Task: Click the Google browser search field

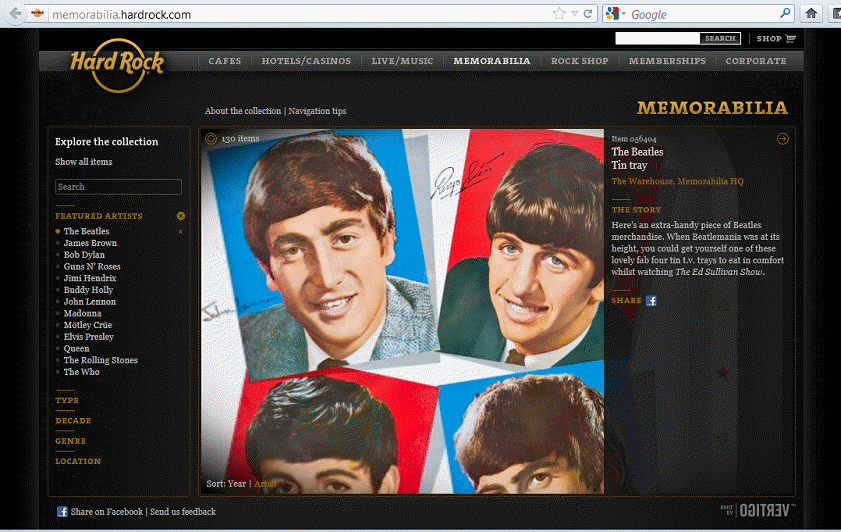Action: (x=704, y=14)
